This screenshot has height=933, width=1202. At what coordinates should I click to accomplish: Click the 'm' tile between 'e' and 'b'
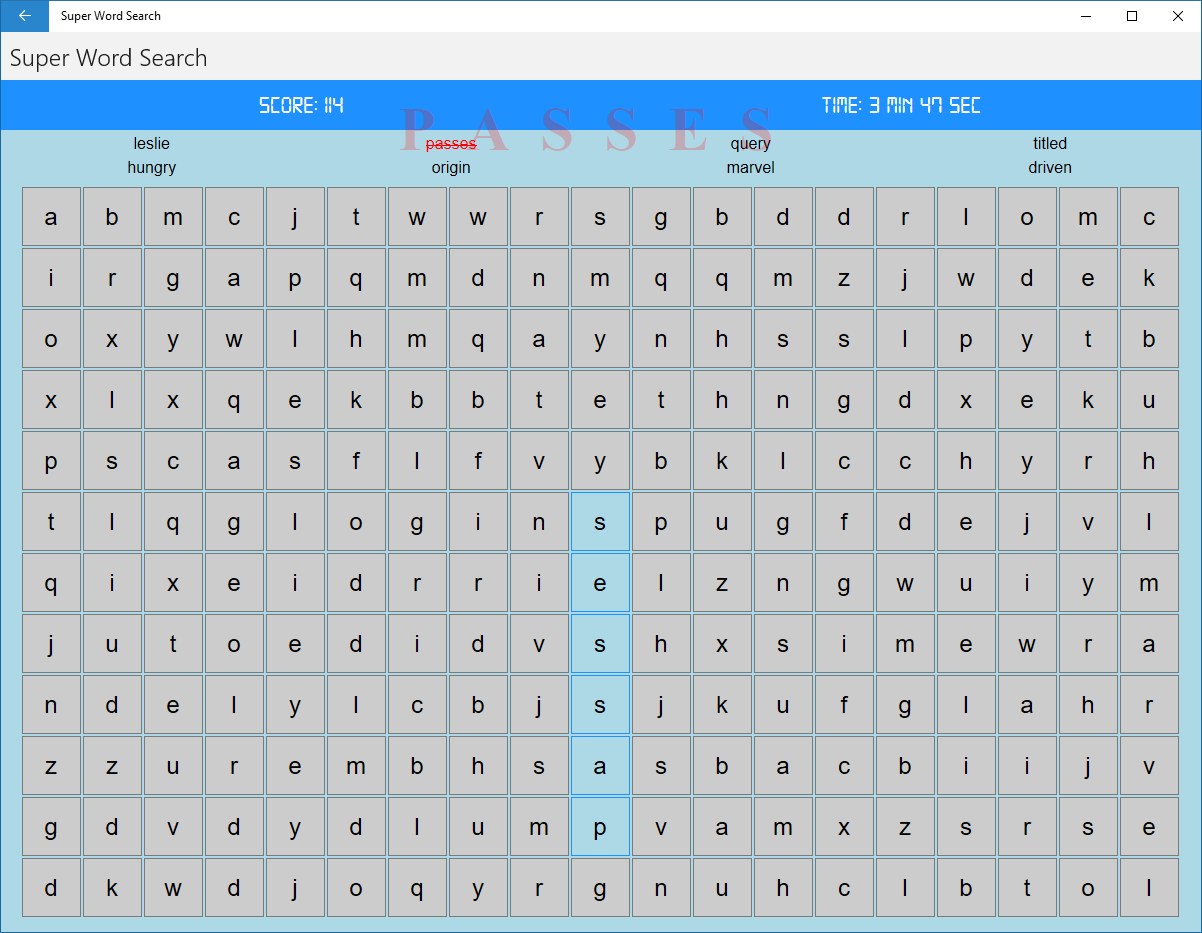coord(356,766)
